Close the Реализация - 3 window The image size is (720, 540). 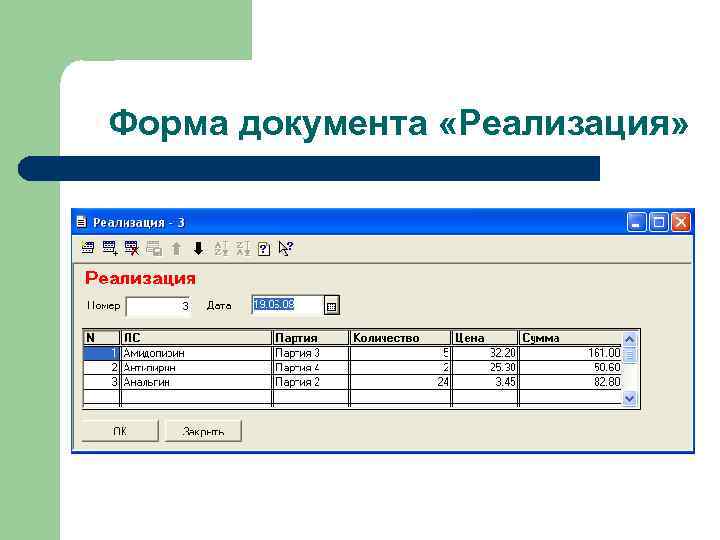tap(681, 222)
